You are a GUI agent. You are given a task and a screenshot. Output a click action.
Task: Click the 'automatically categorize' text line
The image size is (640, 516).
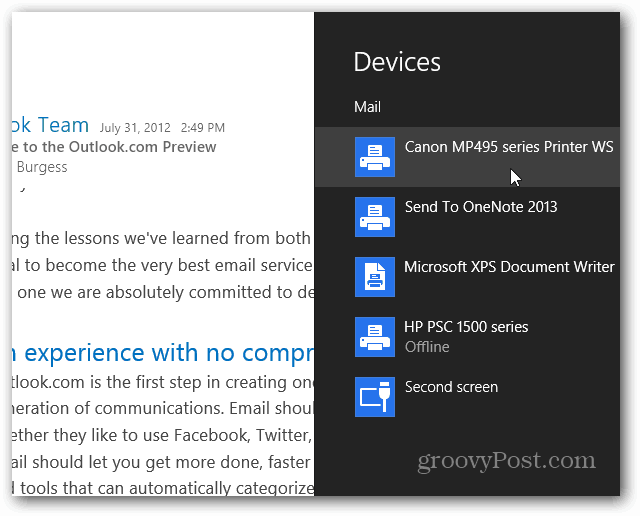tap(163, 488)
